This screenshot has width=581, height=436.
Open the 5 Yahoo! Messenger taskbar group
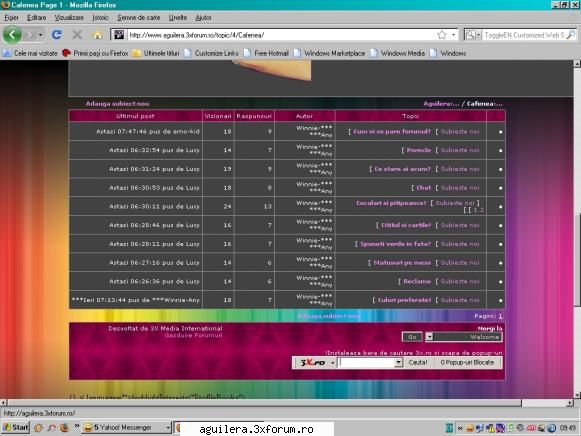point(127,428)
